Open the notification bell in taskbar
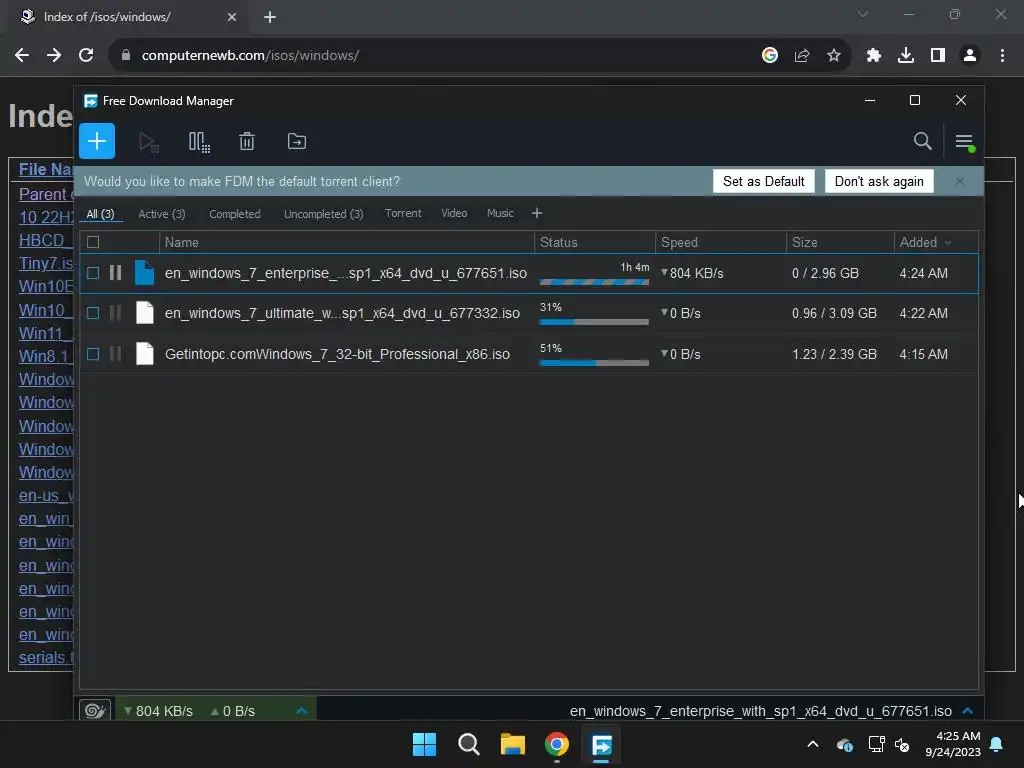 click(x=997, y=744)
